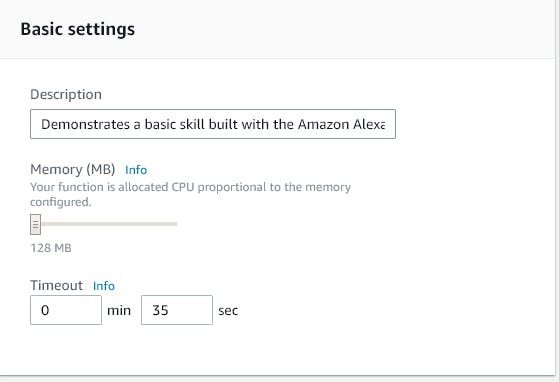Click the CPU proportional helper text

[190, 194]
